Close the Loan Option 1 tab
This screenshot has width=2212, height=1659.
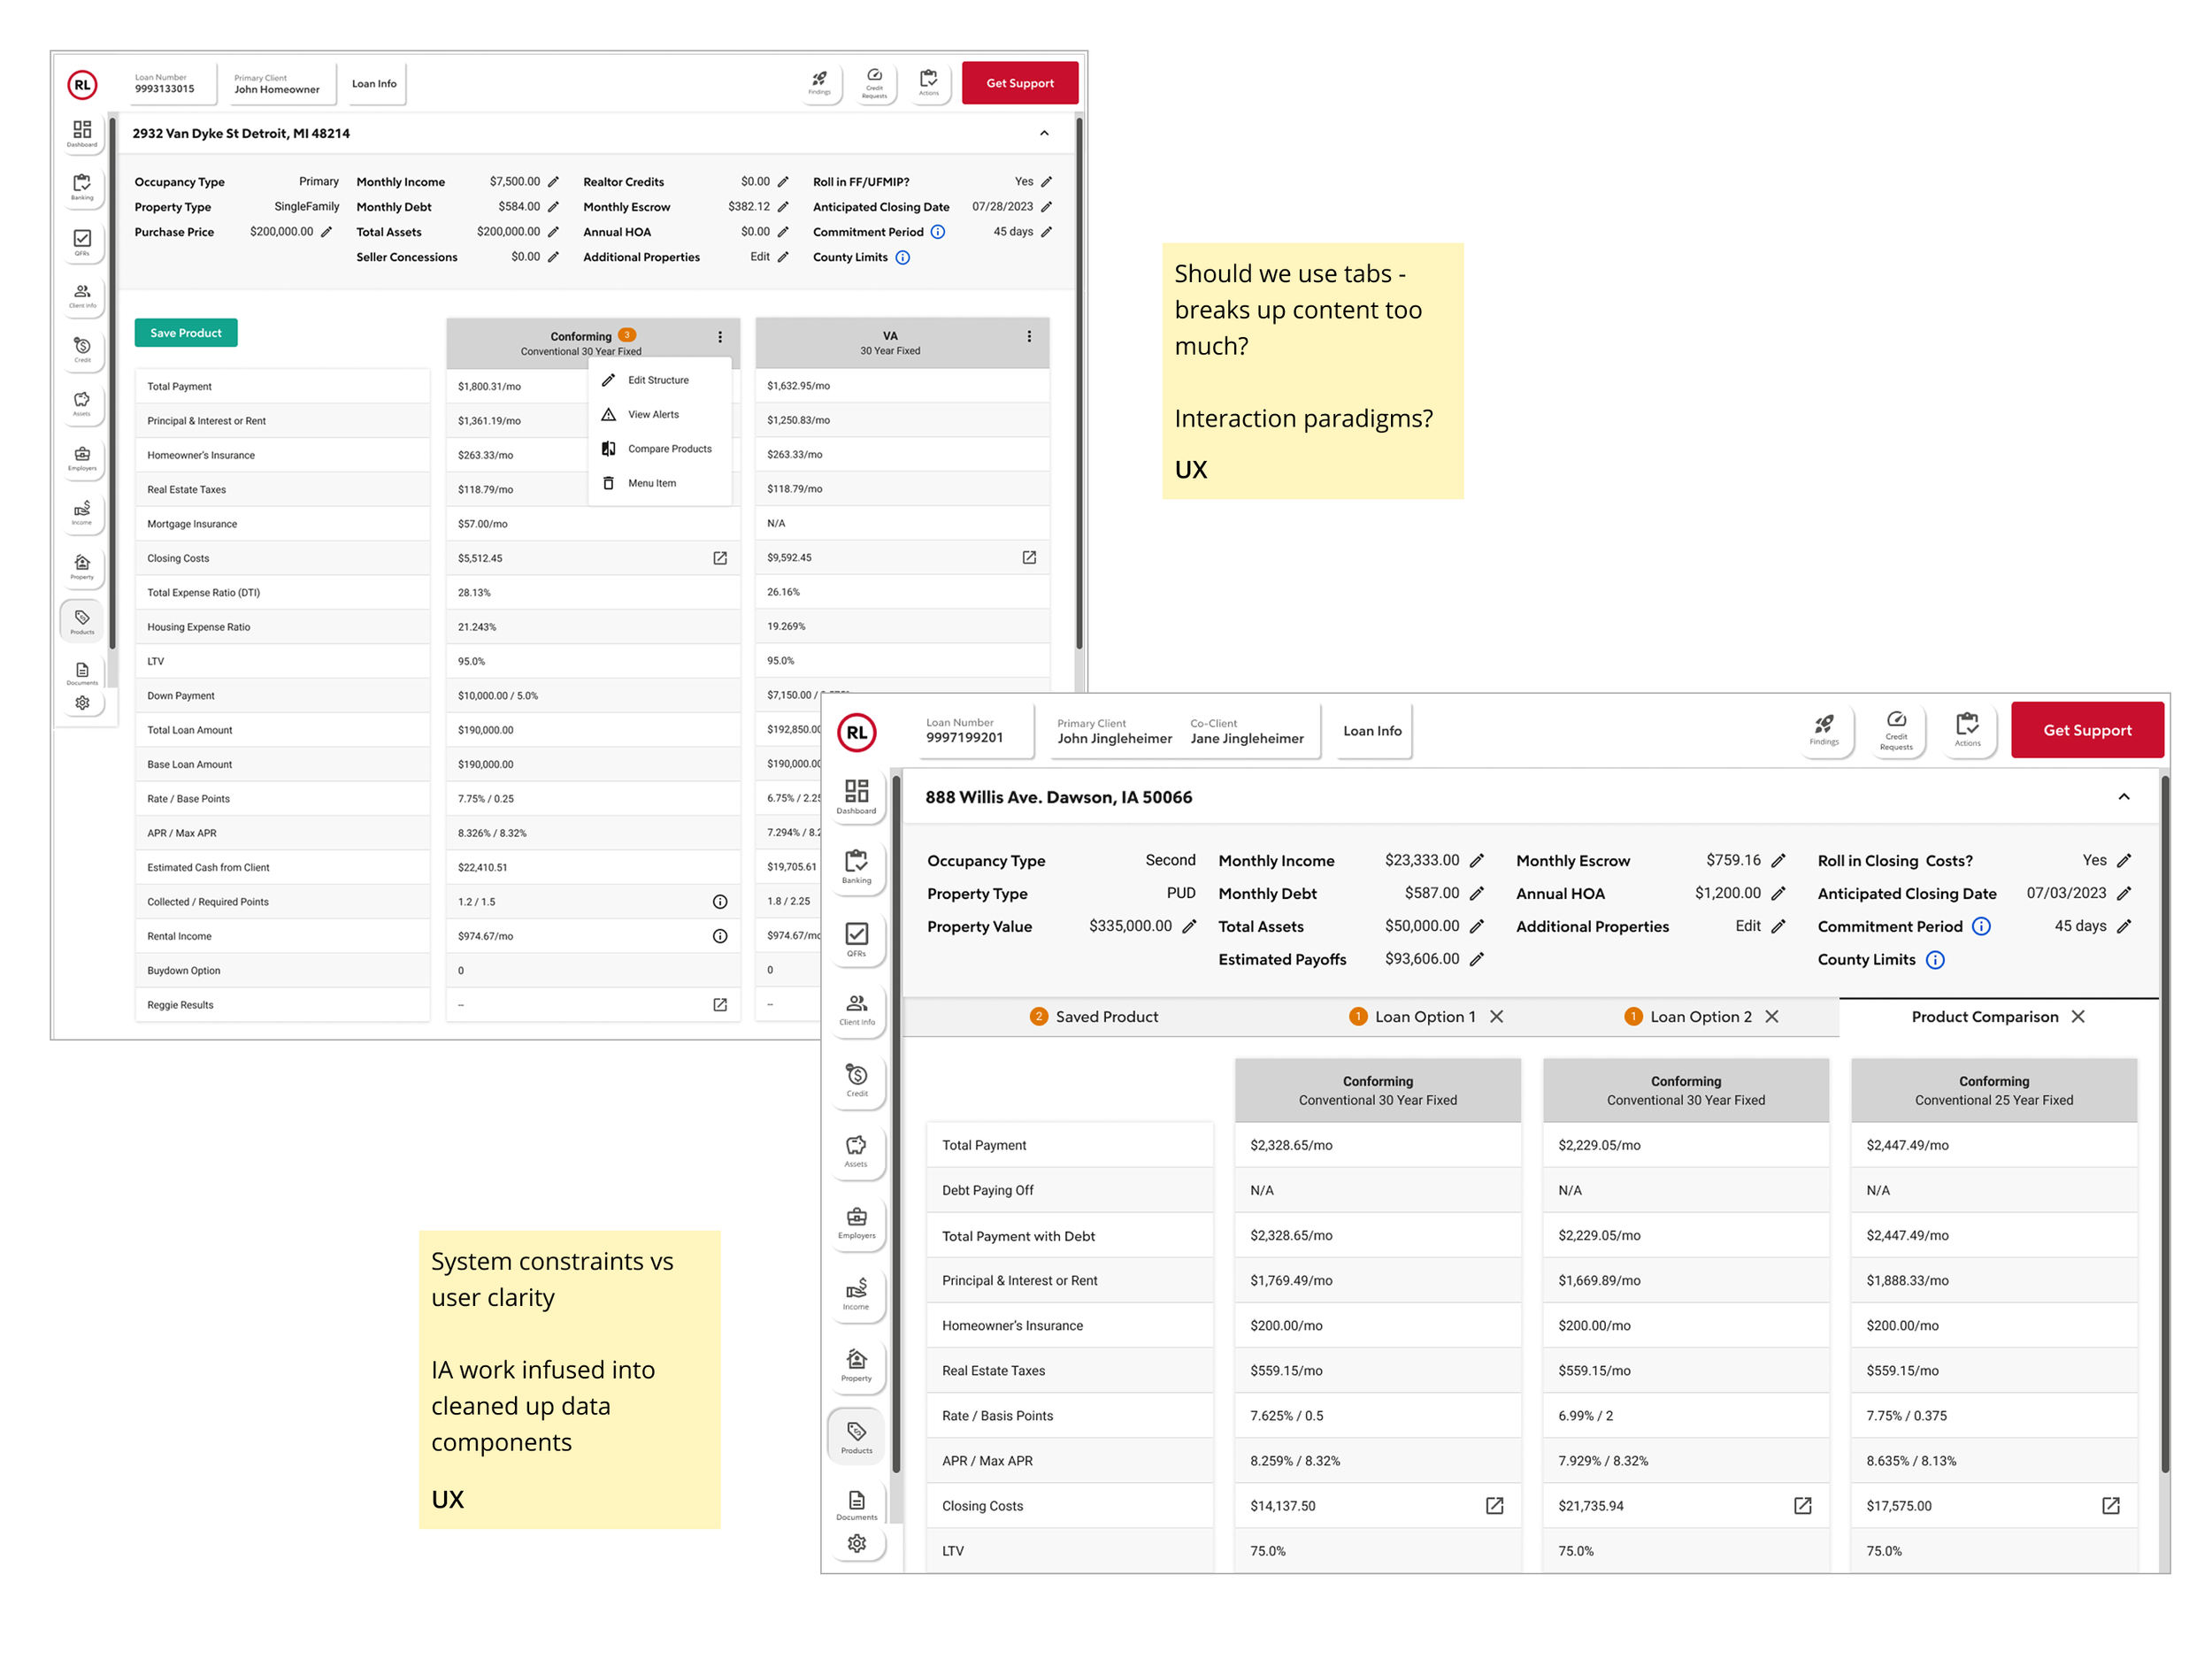[x=1497, y=1016]
